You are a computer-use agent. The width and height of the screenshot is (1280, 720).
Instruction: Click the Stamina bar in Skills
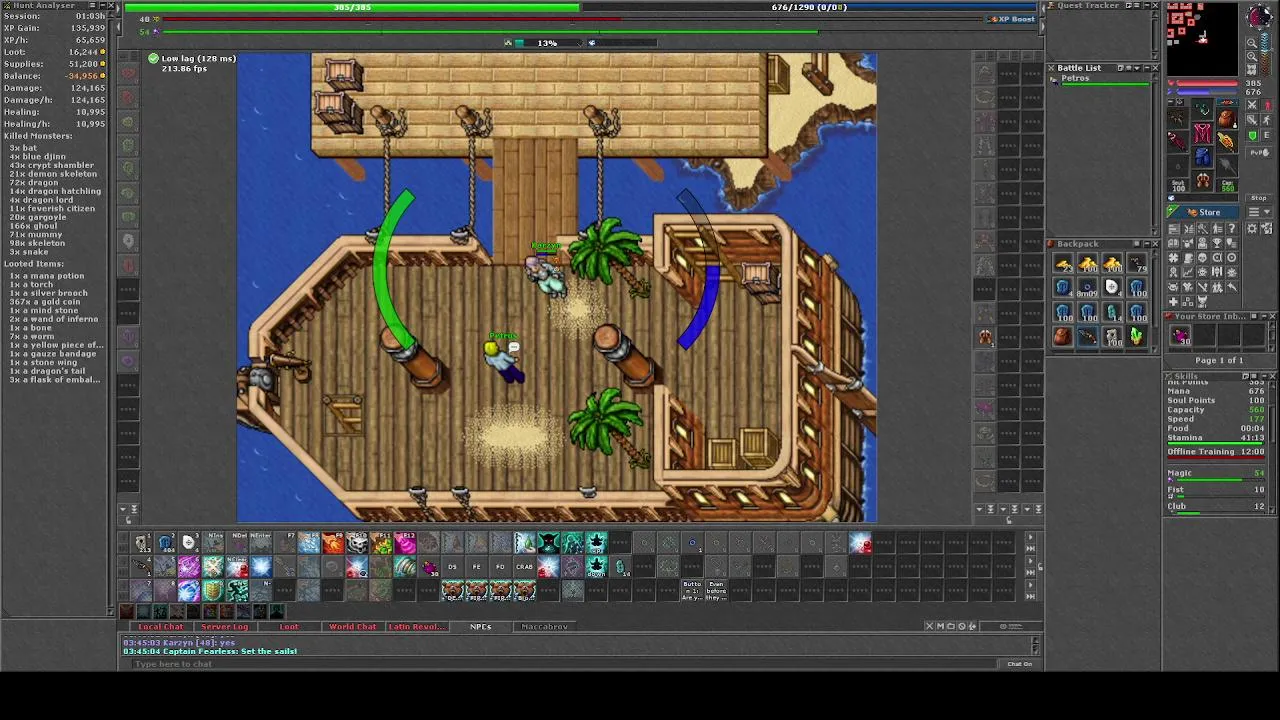1215,443
